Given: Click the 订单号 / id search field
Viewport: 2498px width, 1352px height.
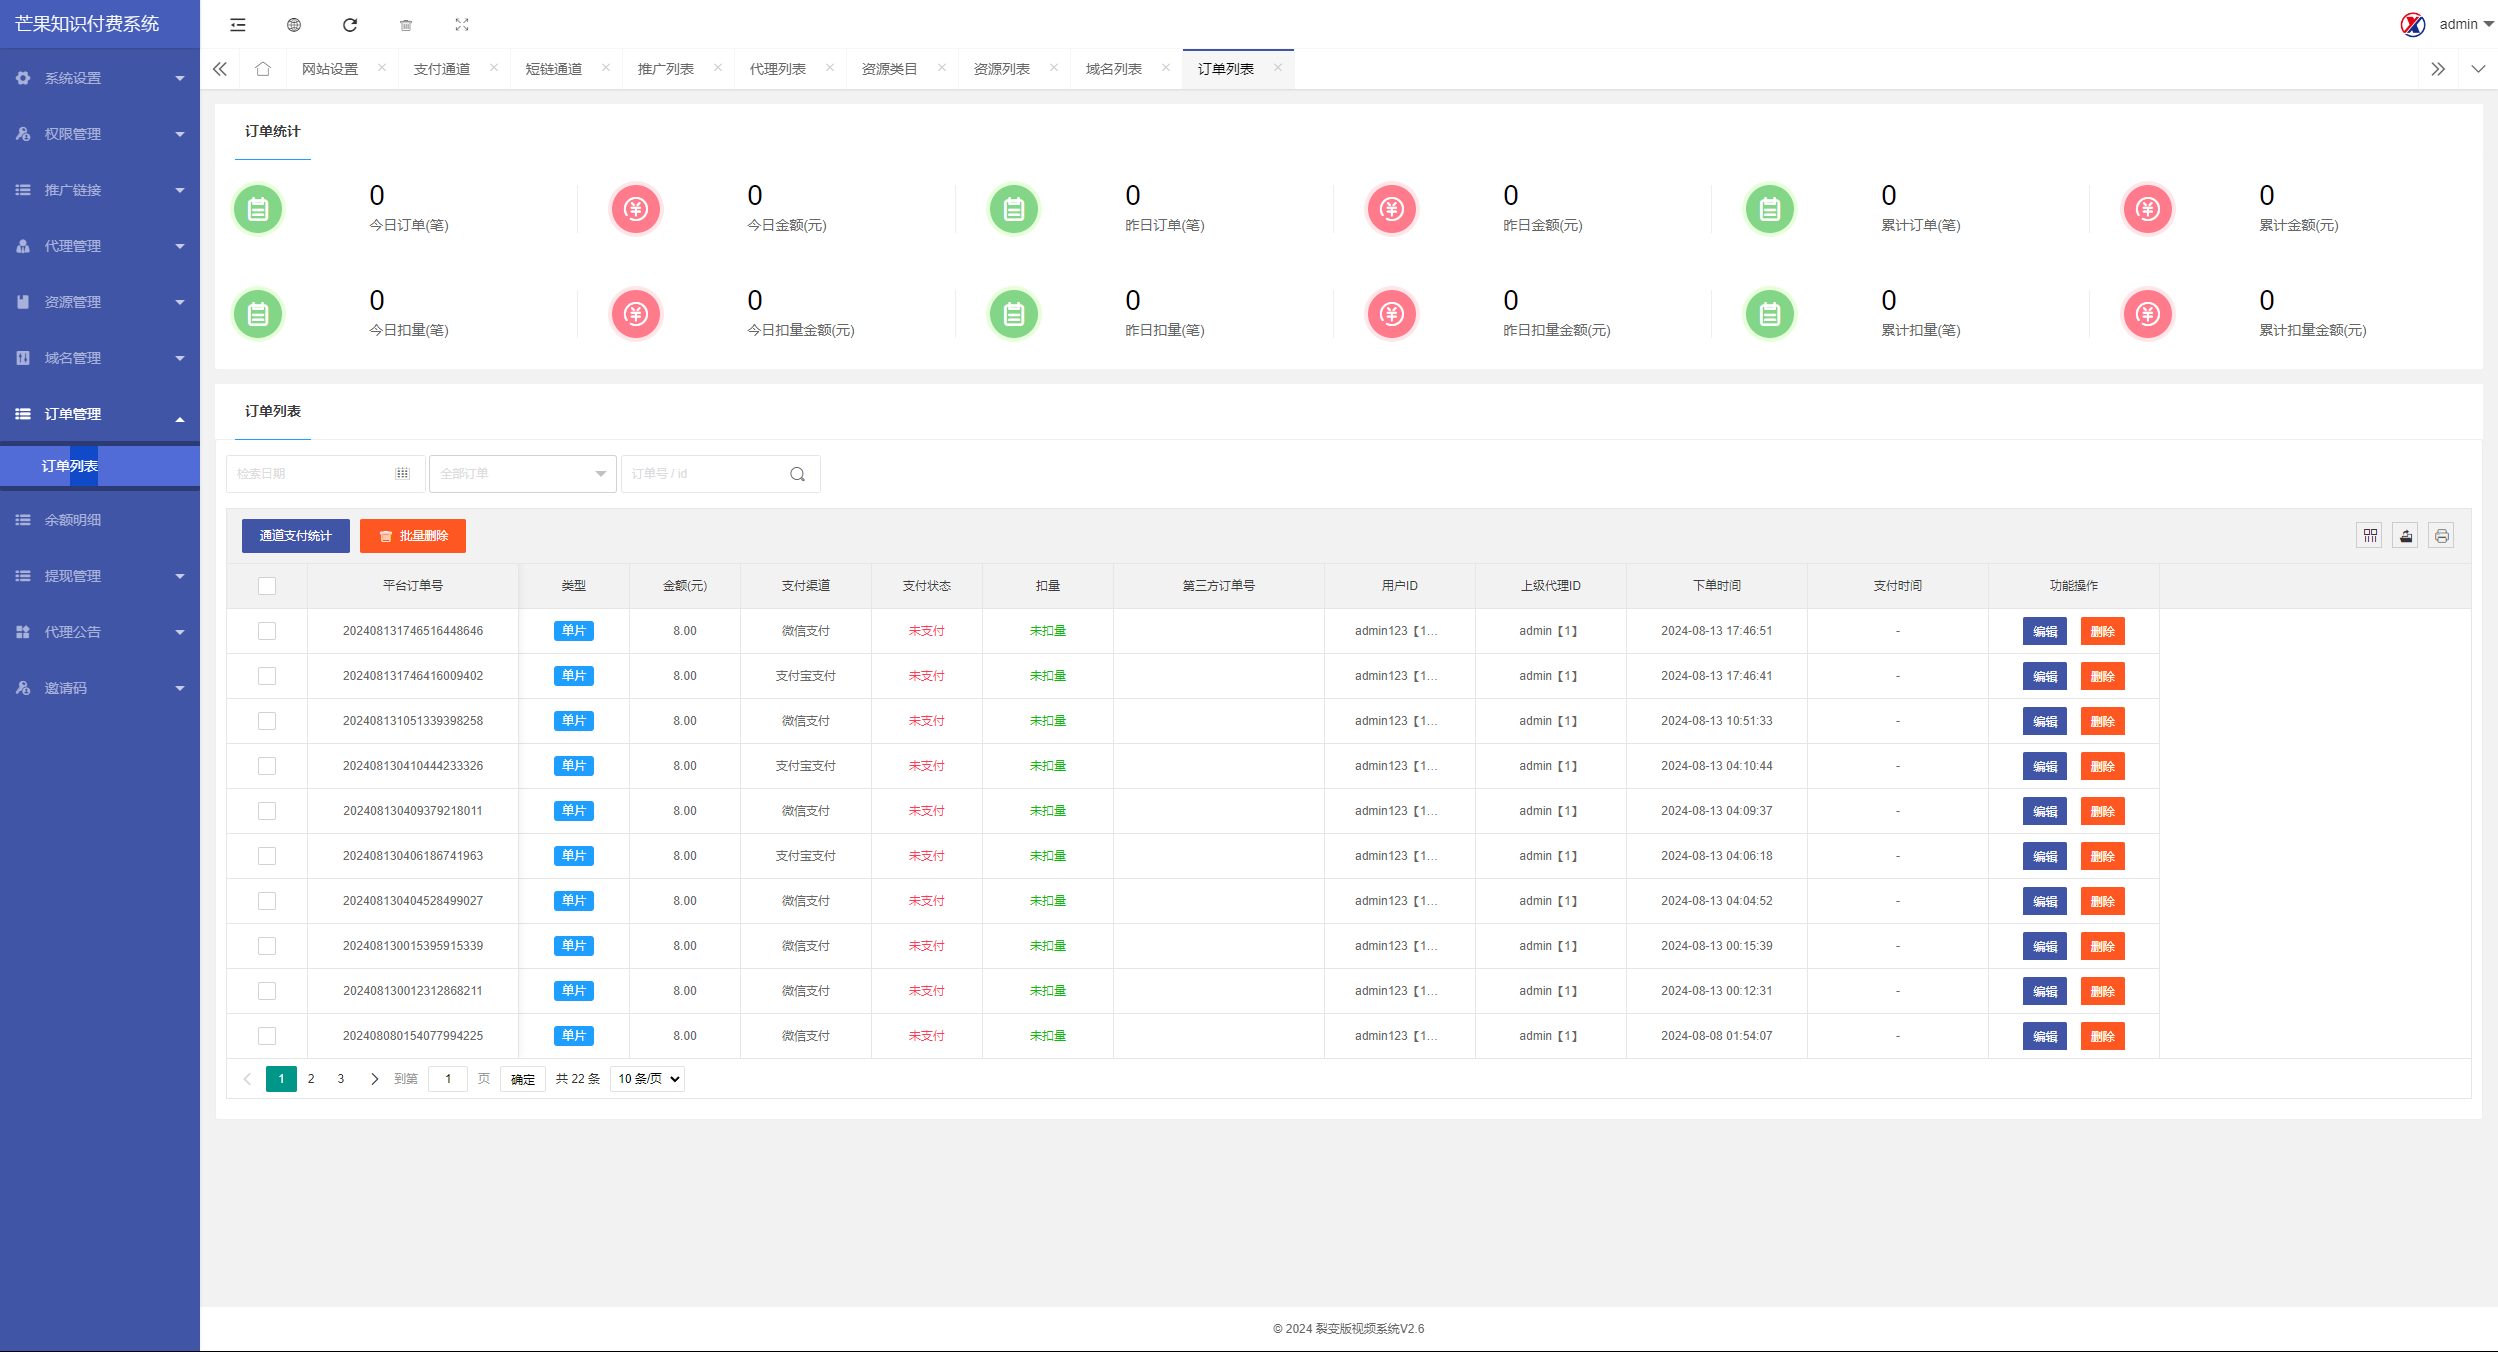Looking at the screenshot, I should point(721,474).
